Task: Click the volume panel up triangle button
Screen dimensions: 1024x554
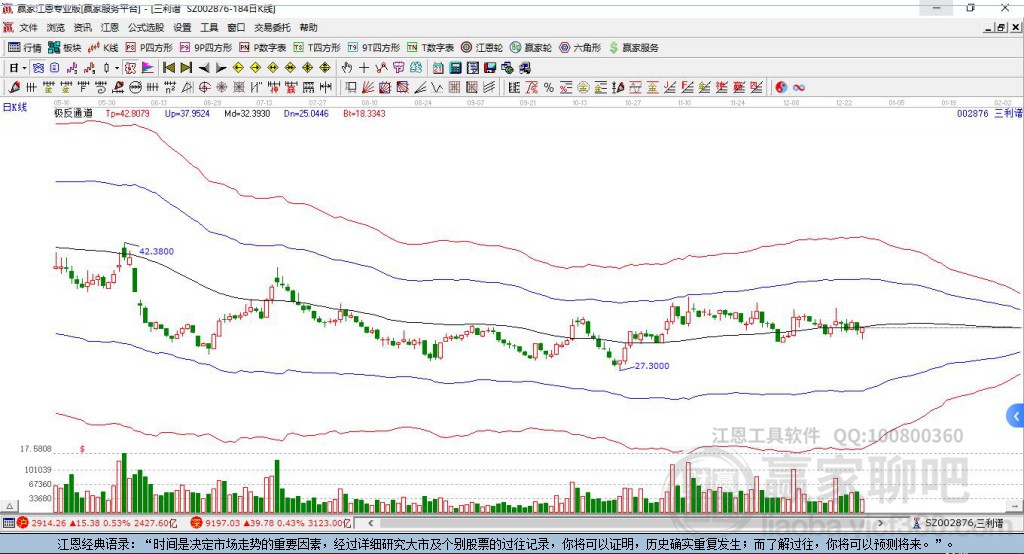Action: [9, 506]
